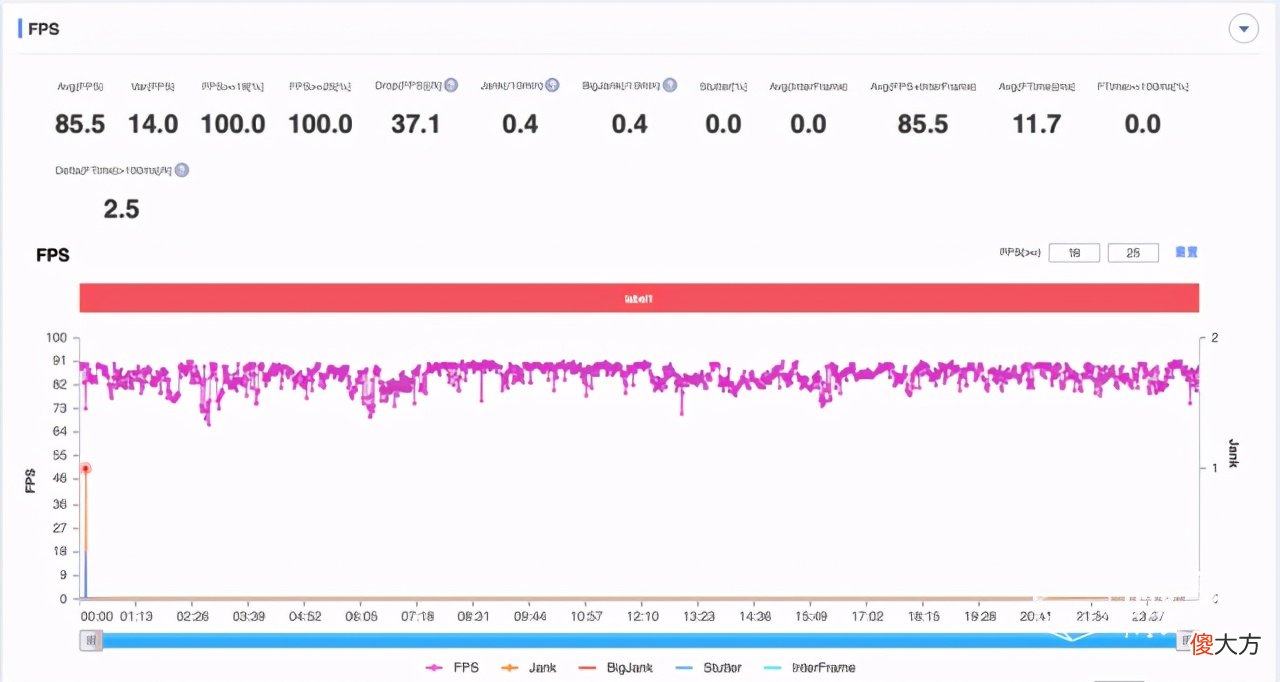The image size is (1280, 682).
Task: Click the 12:10 time label on the x-axis
Action: [642, 616]
